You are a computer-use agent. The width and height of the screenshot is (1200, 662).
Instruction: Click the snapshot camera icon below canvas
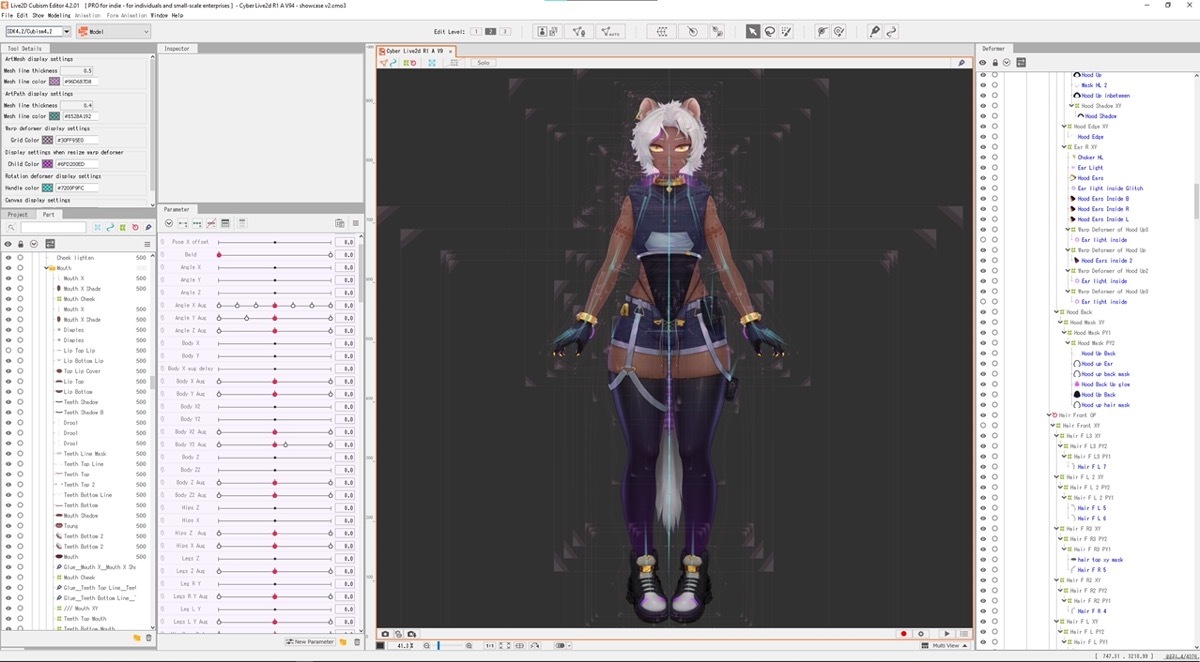coord(385,634)
